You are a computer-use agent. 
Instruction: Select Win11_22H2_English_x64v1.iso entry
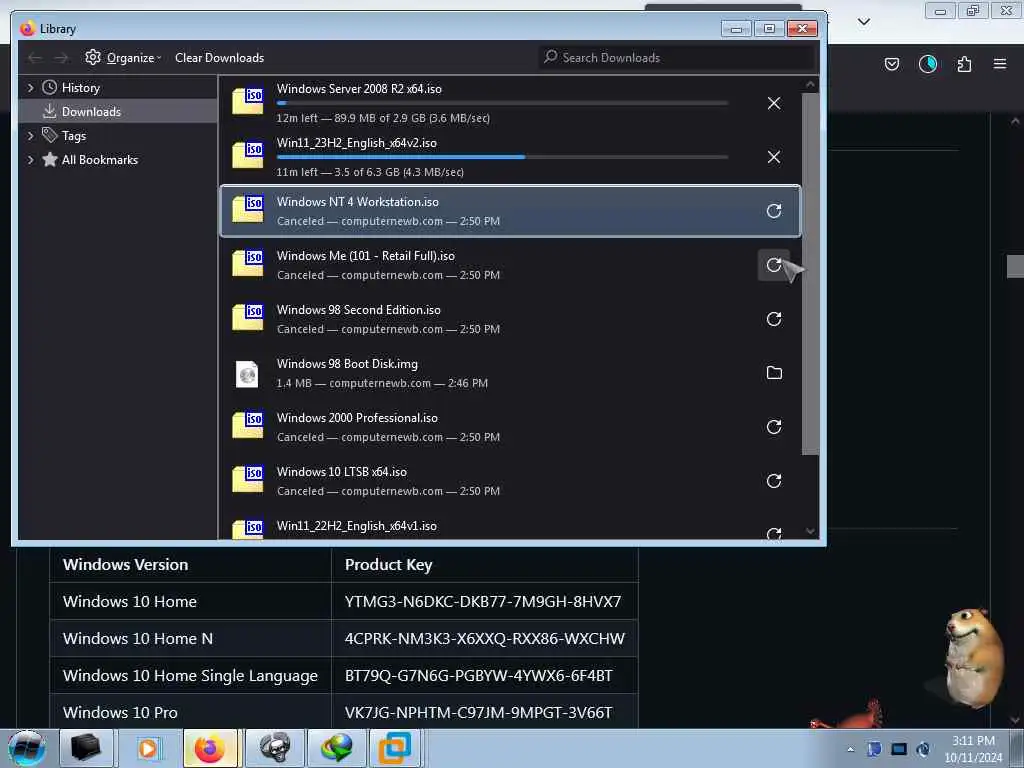510,526
